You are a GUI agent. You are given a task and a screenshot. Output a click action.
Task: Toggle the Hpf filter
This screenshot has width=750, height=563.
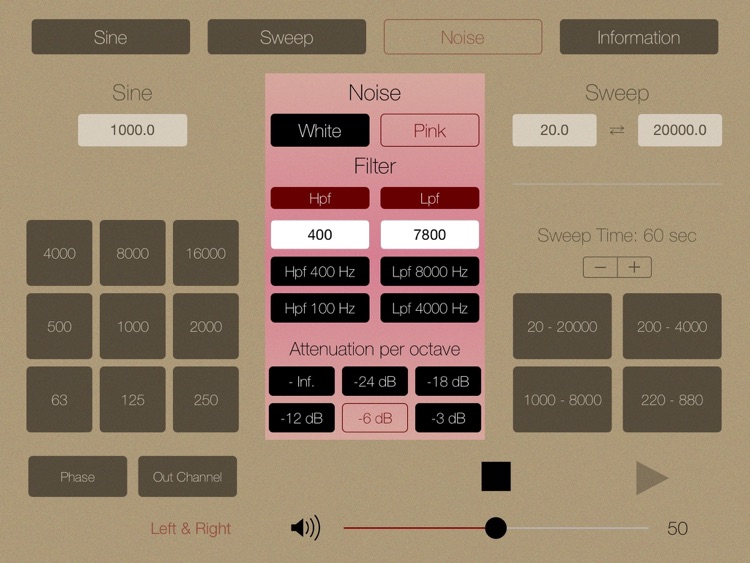320,198
